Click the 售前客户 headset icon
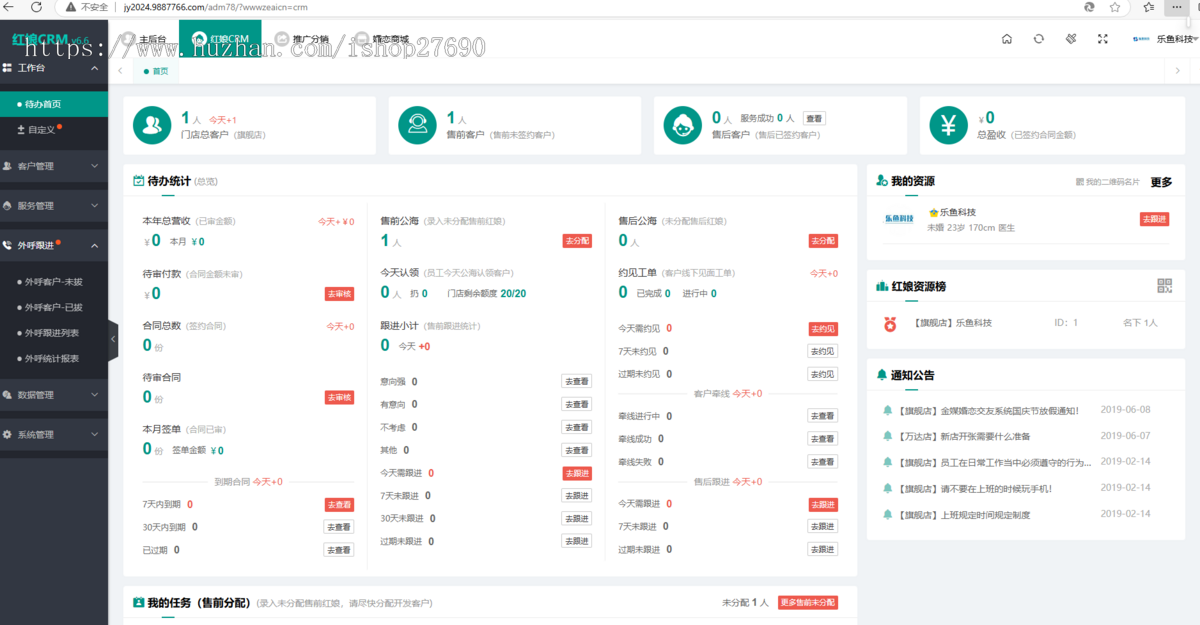This screenshot has width=1200, height=625. (x=417, y=125)
